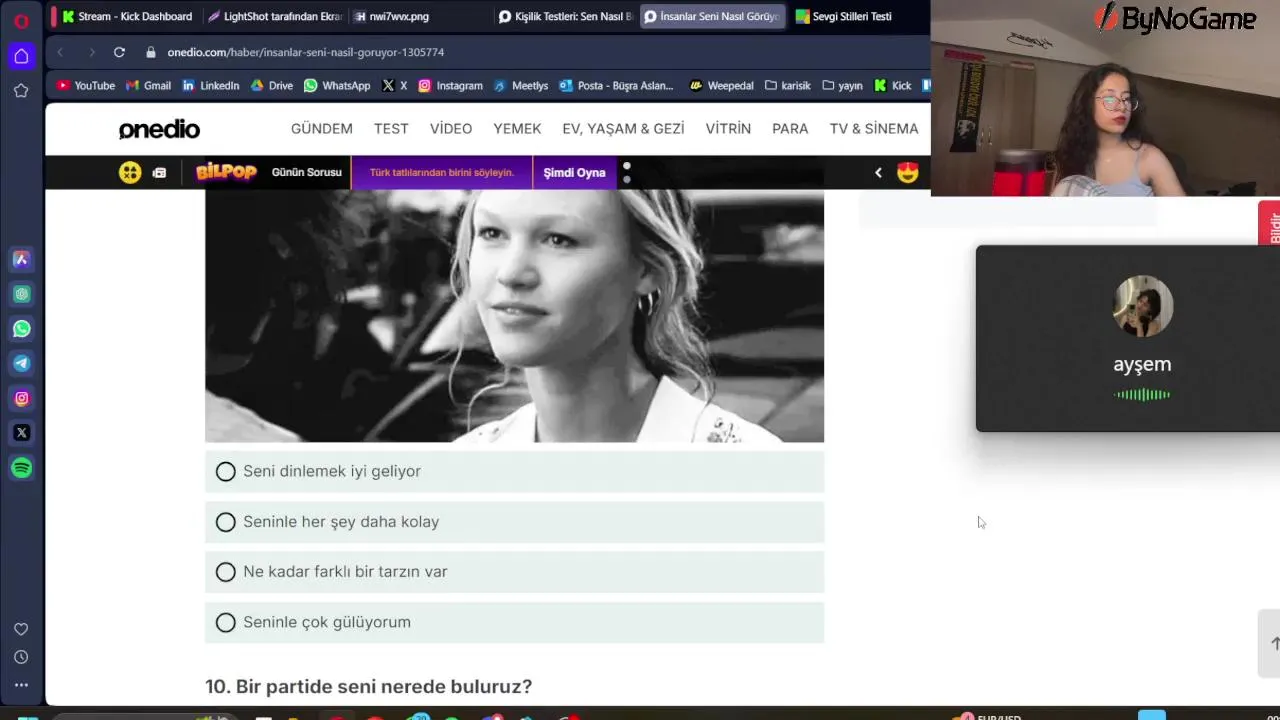The width and height of the screenshot is (1280, 720).
Task: Open the Aria AI sidebar icon
Action: [x=21, y=259]
